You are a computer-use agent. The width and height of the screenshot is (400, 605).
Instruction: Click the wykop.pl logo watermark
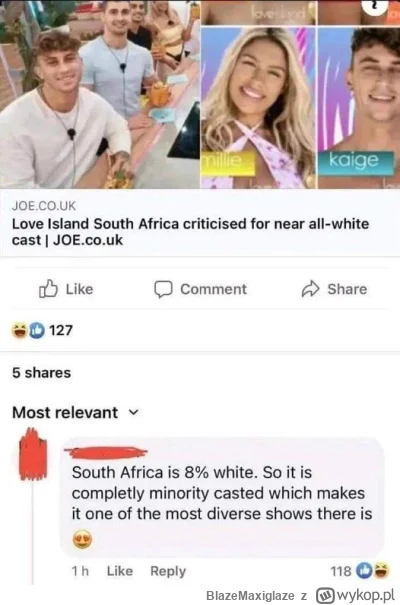click(356, 595)
